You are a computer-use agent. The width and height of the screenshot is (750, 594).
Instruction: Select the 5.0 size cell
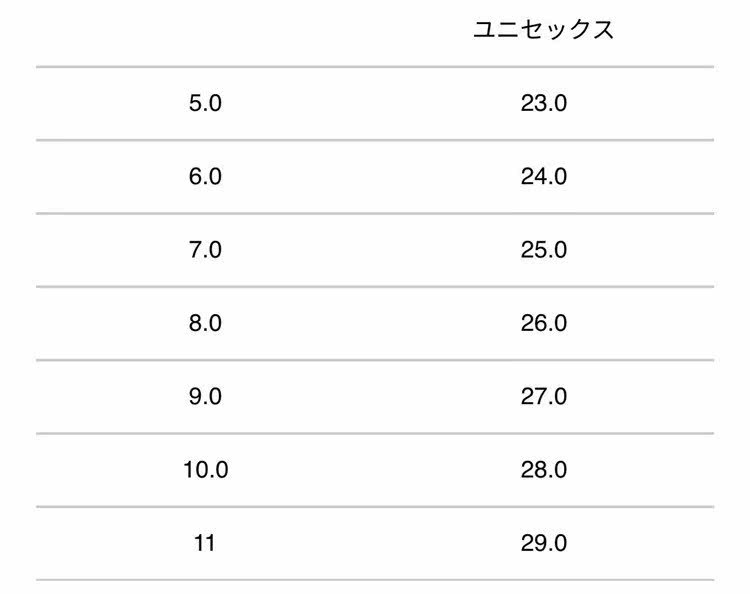click(205, 103)
